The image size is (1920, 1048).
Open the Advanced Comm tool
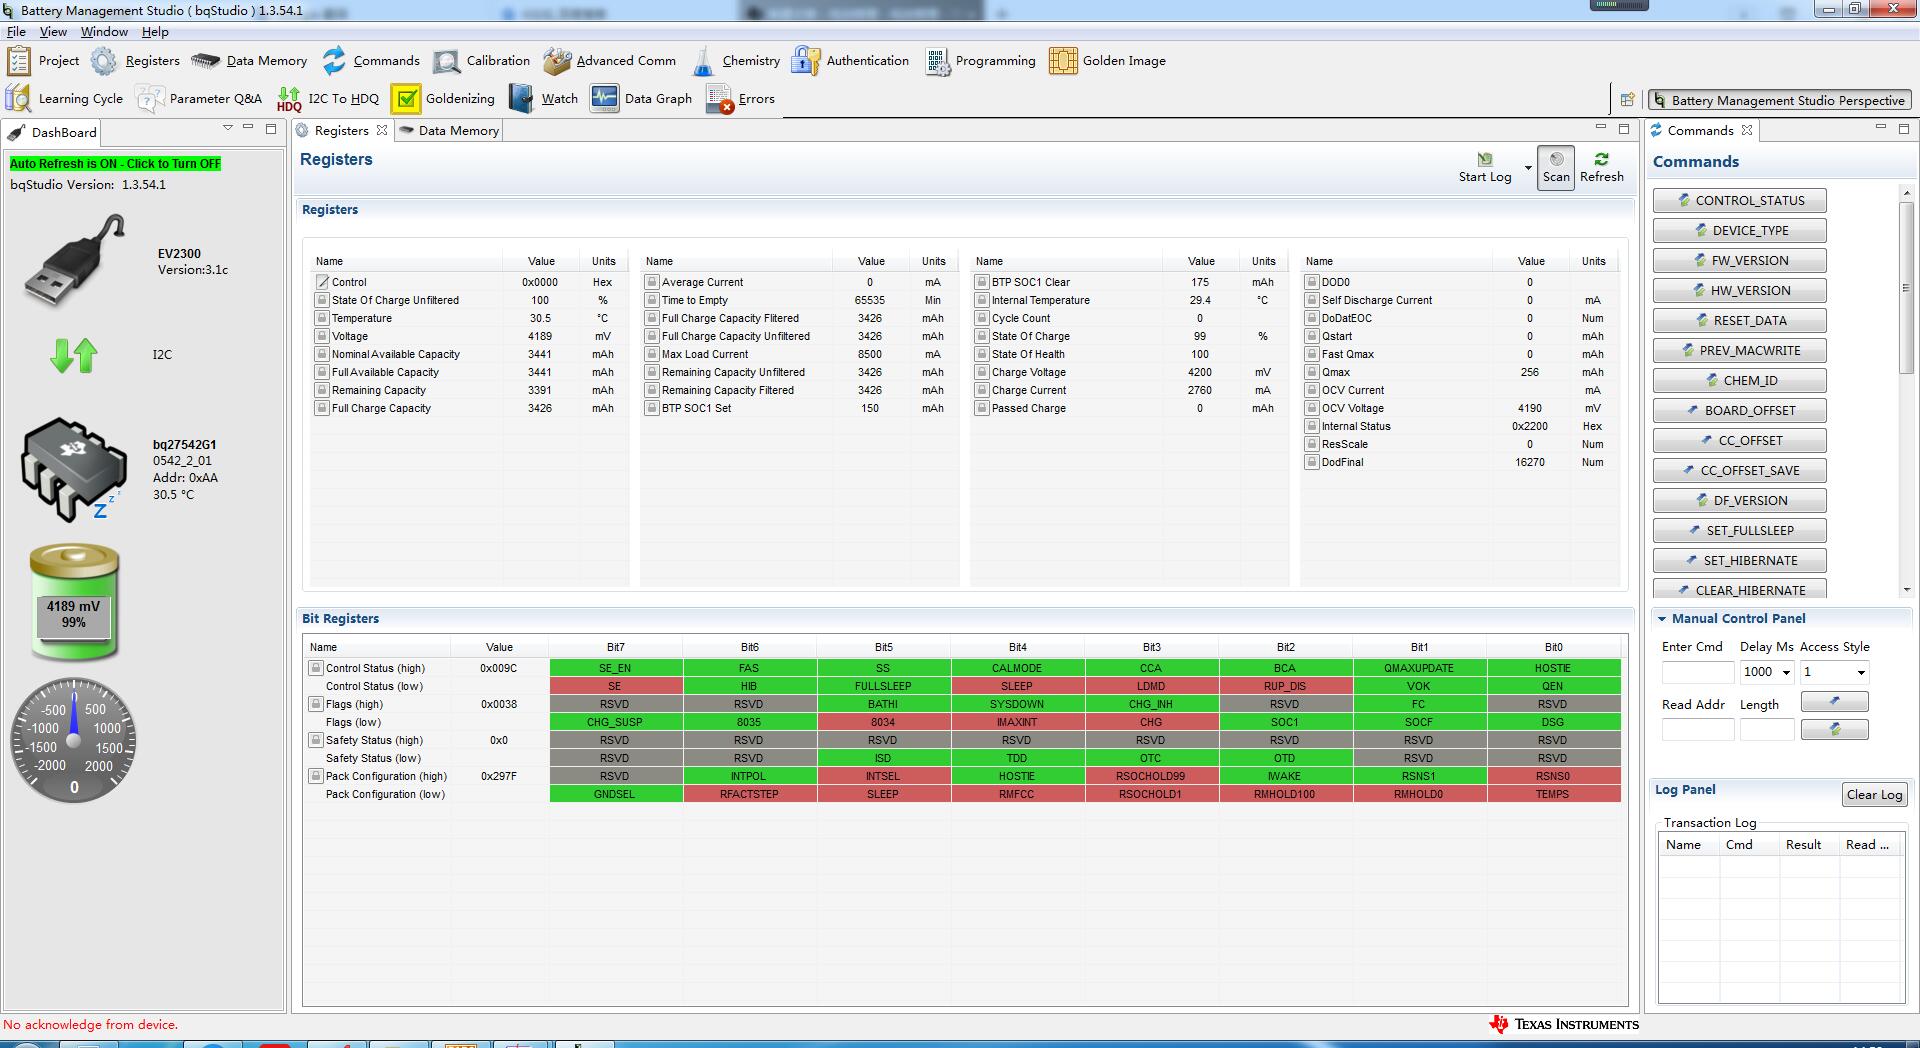click(x=609, y=61)
